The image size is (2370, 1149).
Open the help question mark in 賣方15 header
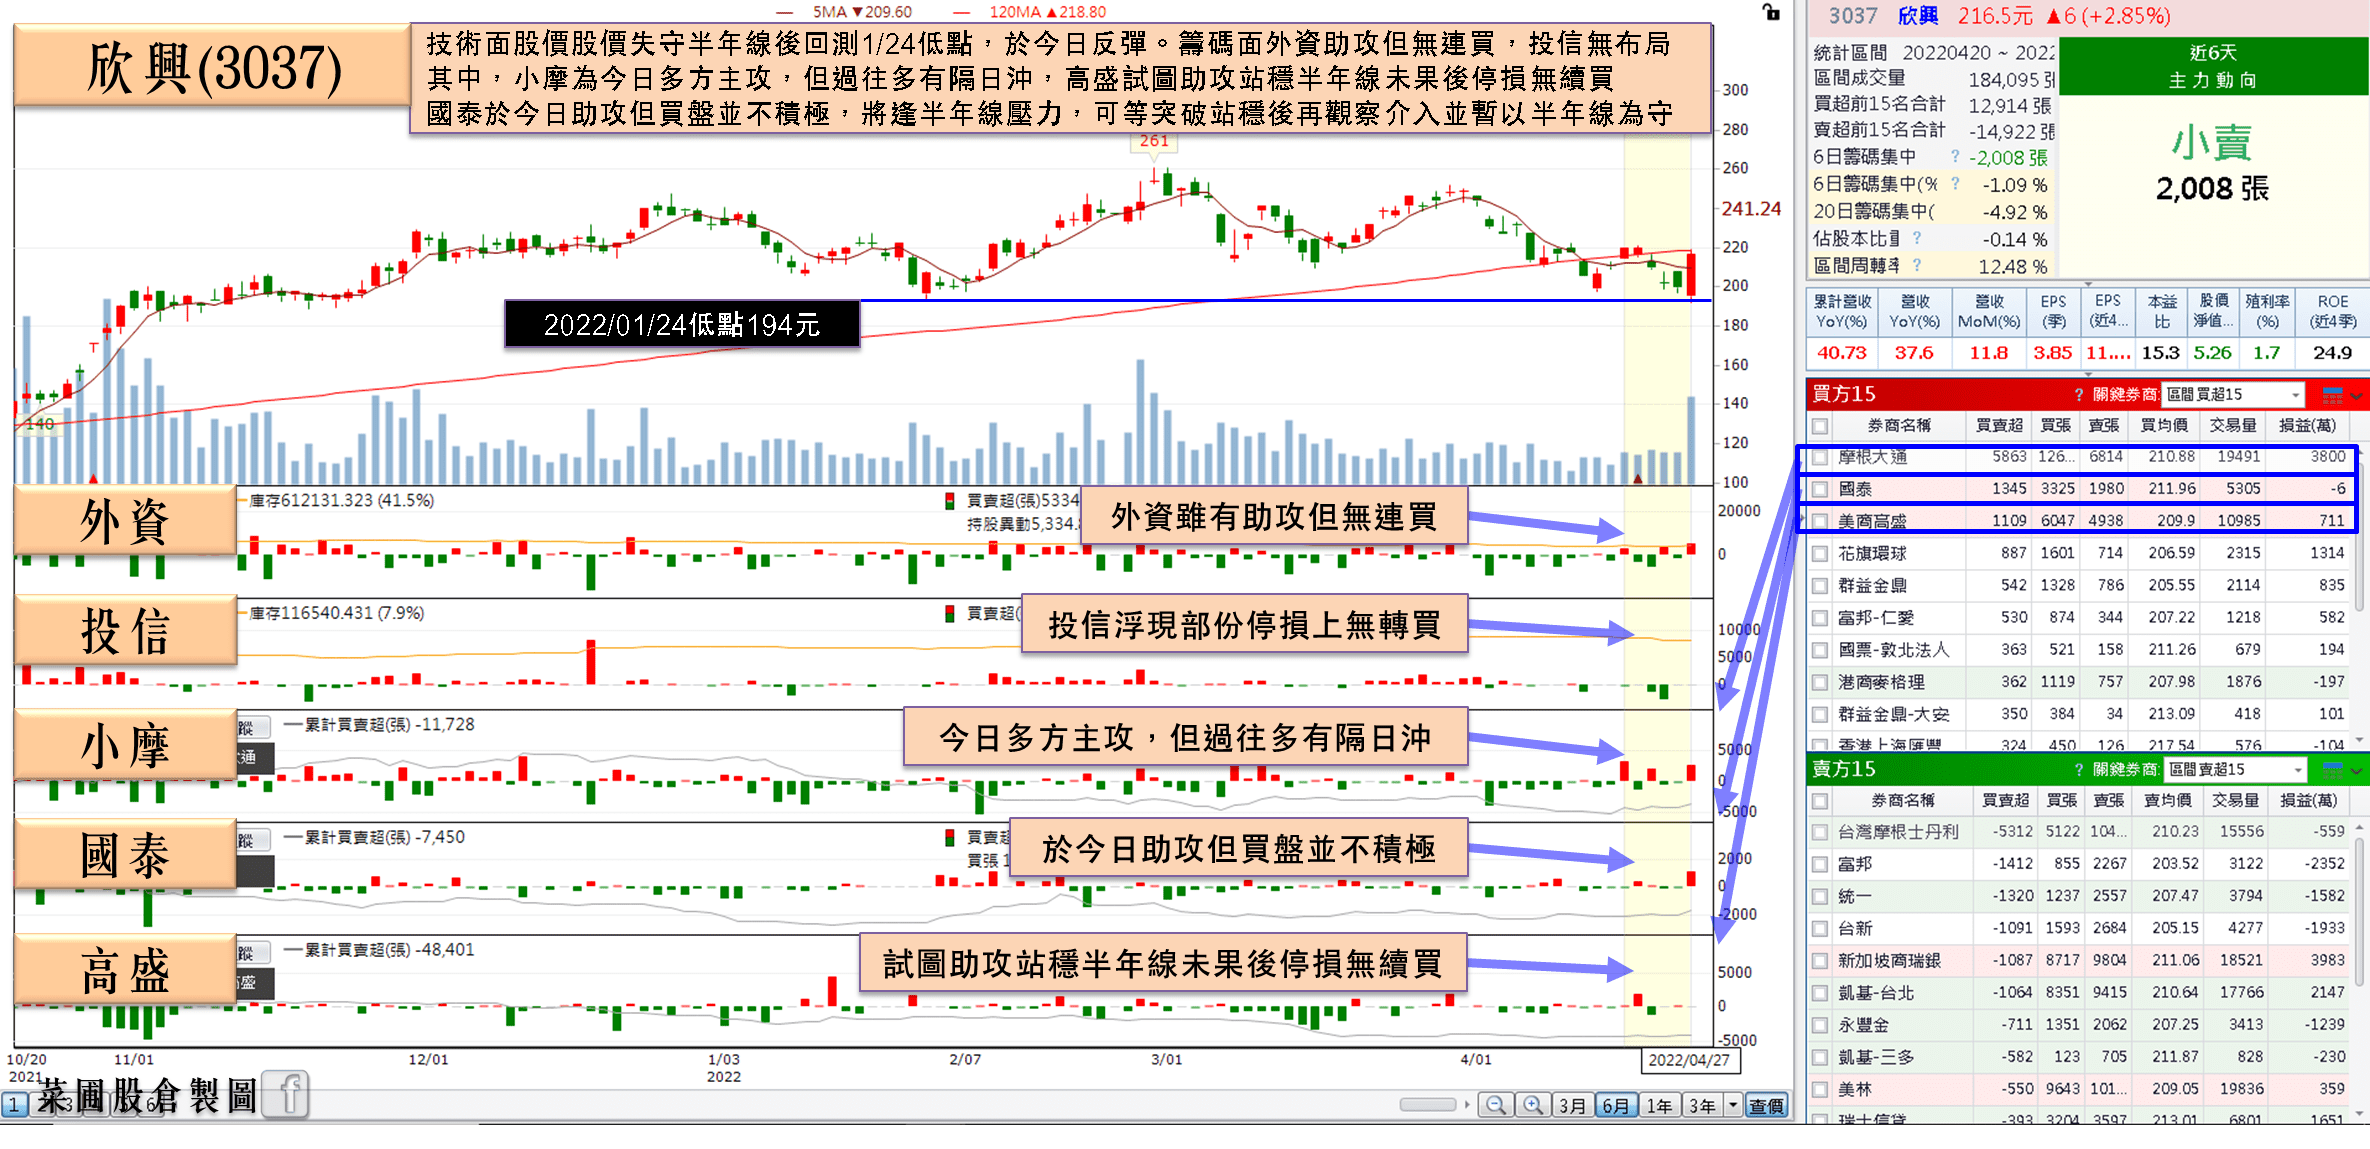pos(2079,769)
